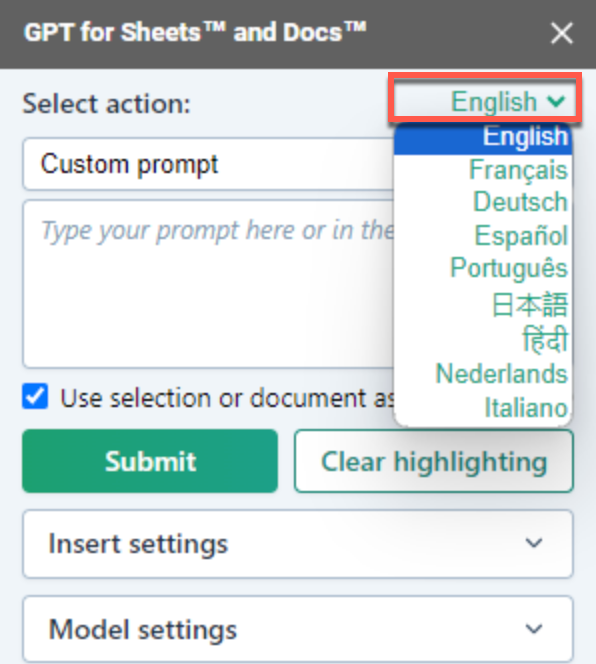The height and width of the screenshot is (664, 596).
Task: Click the Clear highlighting button
Action: 434,461
